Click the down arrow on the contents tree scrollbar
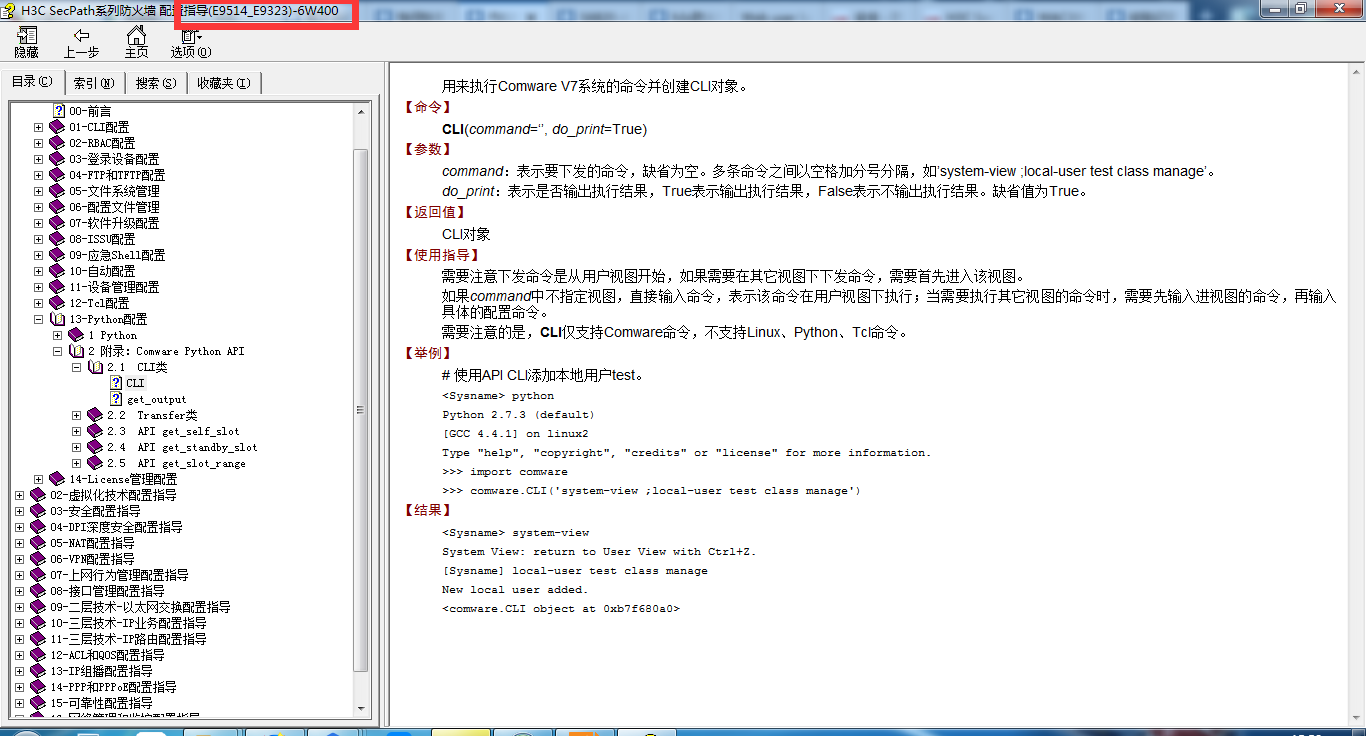Screen dimensions: 1366x736 pos(361,709)
